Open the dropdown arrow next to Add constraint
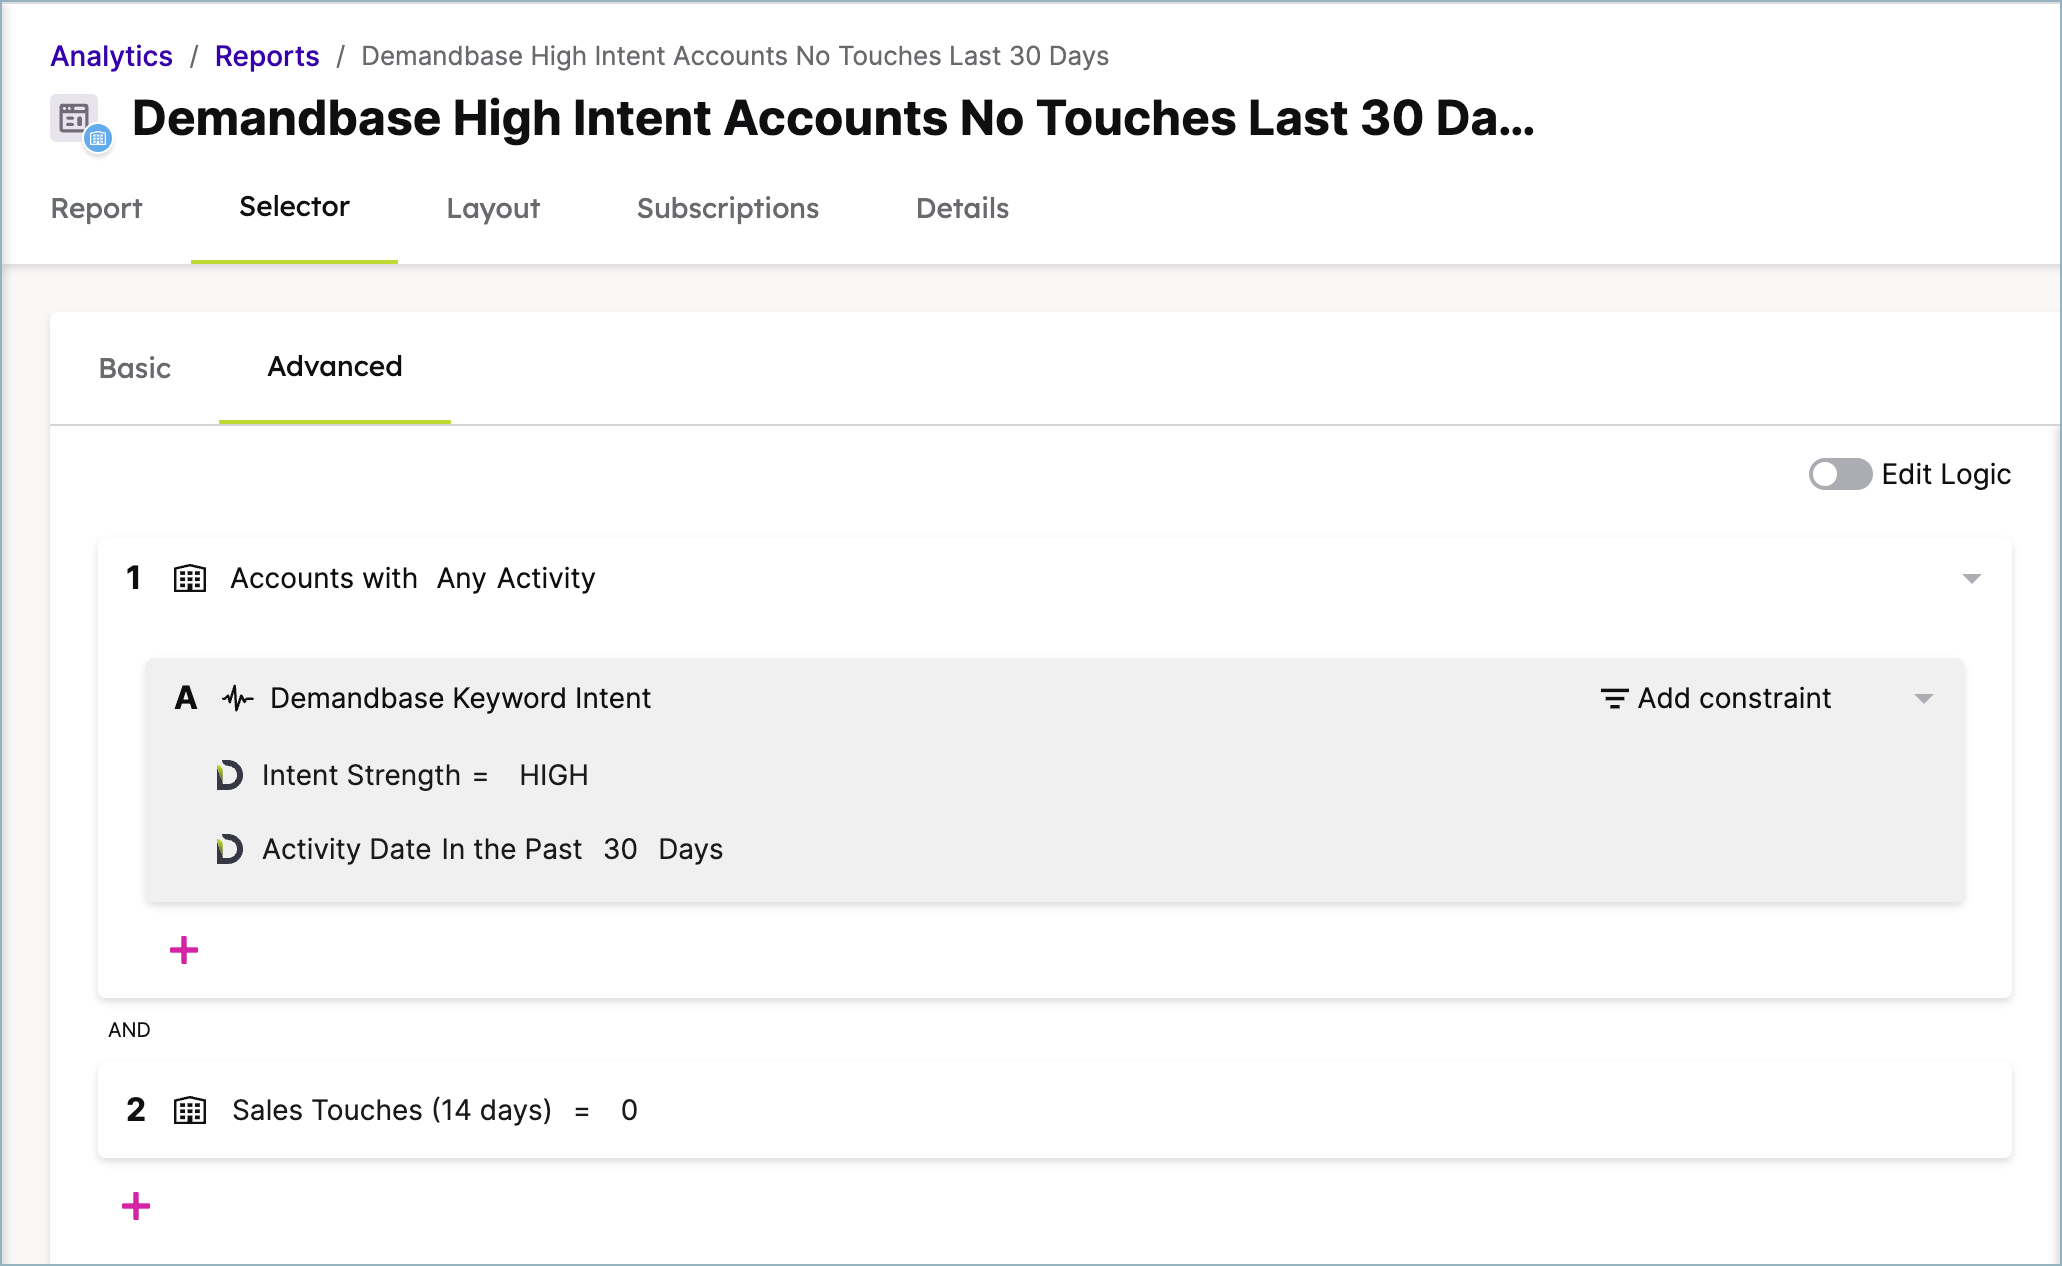 1923,699
